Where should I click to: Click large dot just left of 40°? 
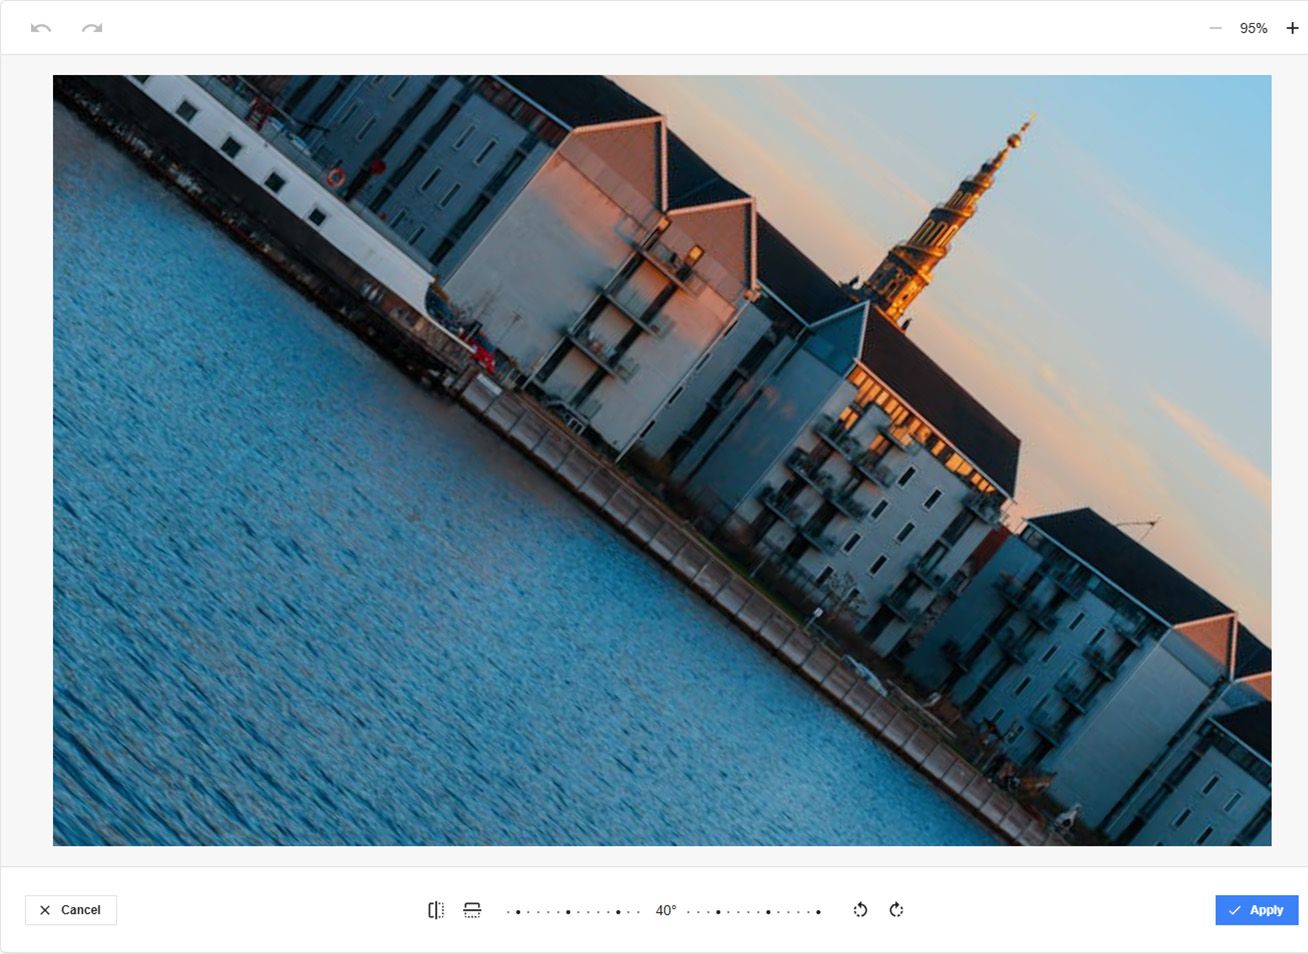coord(618,912)
